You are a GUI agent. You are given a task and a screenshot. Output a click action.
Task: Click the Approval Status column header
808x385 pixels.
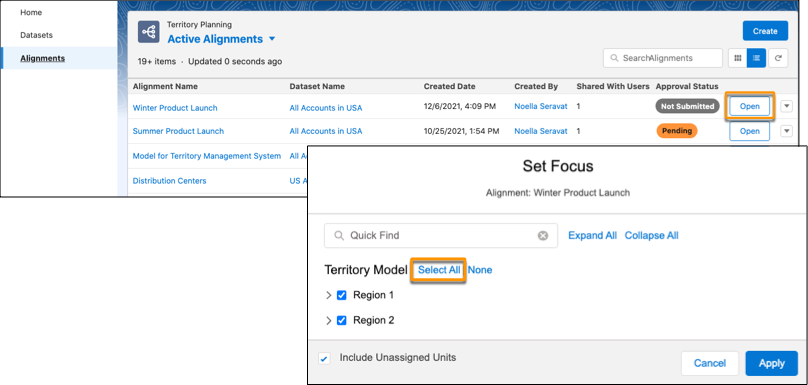point(687,87)
